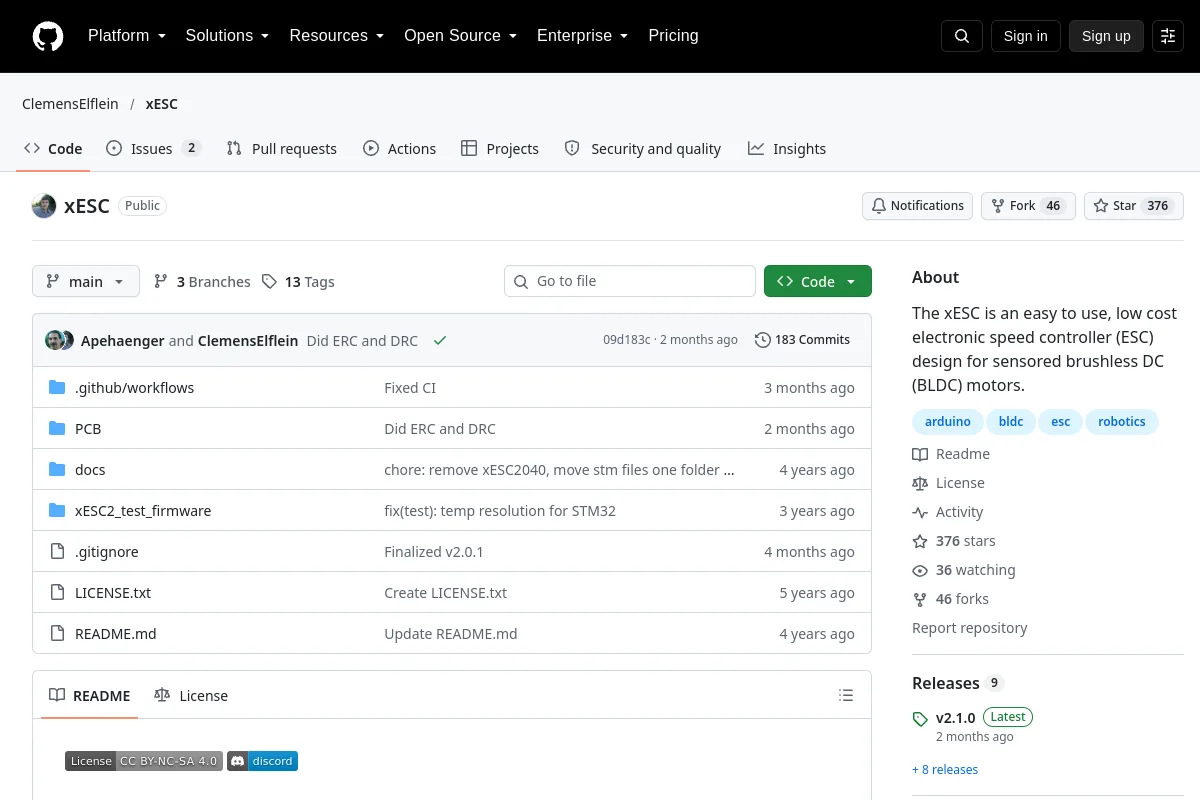Screen dimensions: 1200x800
Task: Fork the repository
Action: [1028, 206]
